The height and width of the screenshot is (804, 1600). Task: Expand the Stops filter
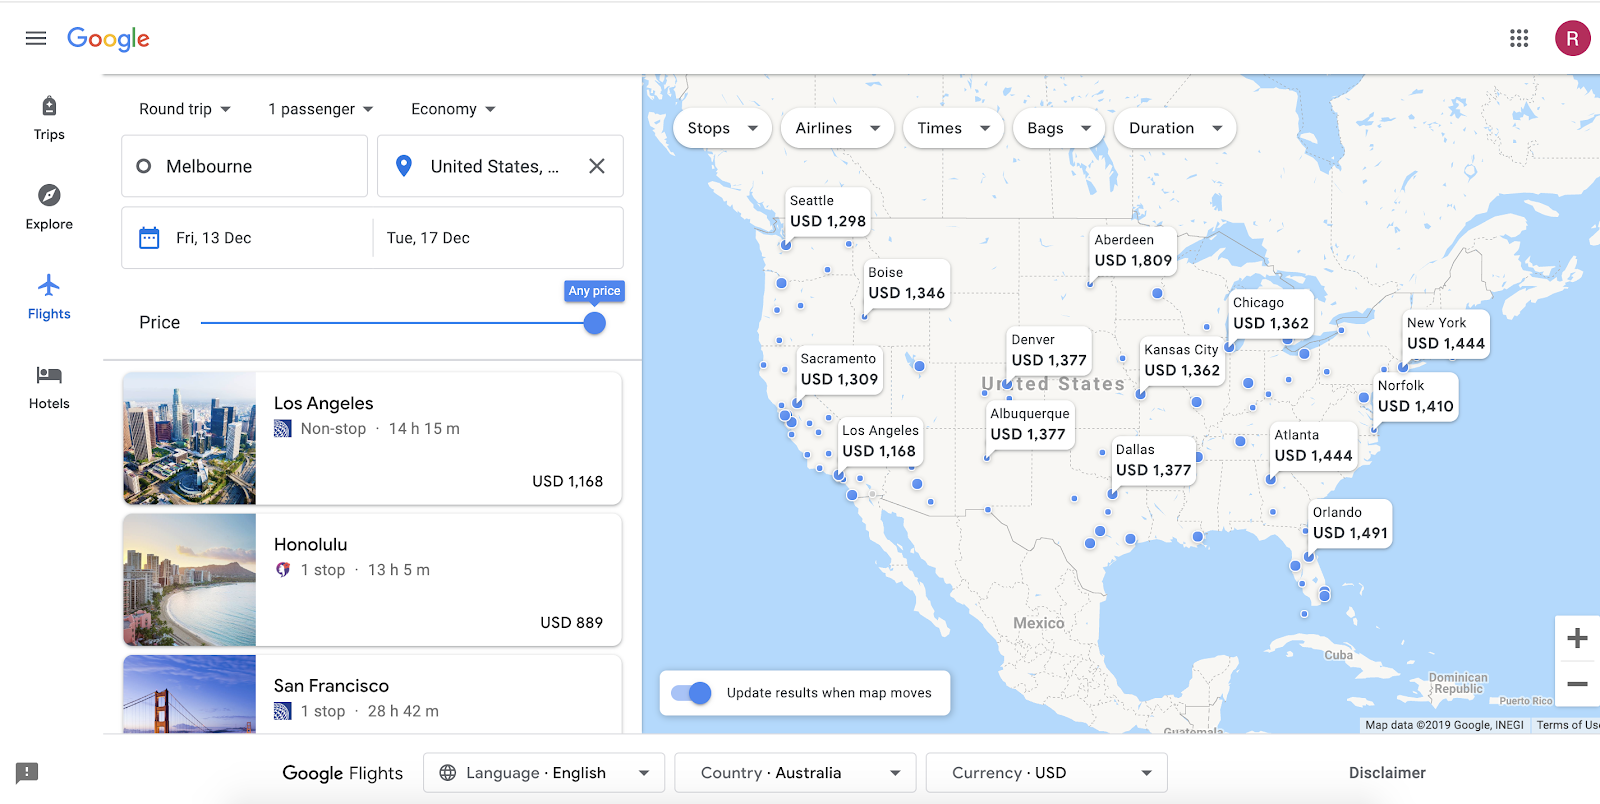pyautogui.click(x=722, y=128)
